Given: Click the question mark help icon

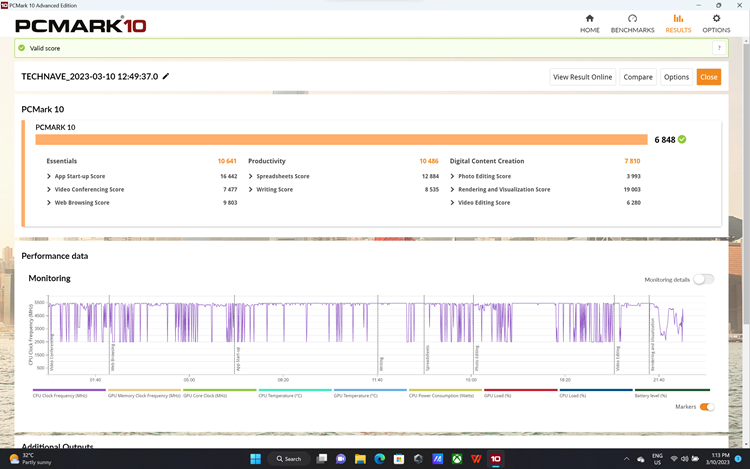Looking at the screenshot, I should (719, 48).
